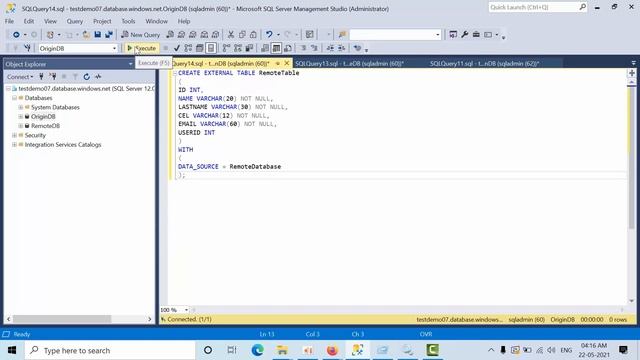640x360 pixels.
Task: Collapse the testdemo07 server node
Action: [x=8, y=89]
